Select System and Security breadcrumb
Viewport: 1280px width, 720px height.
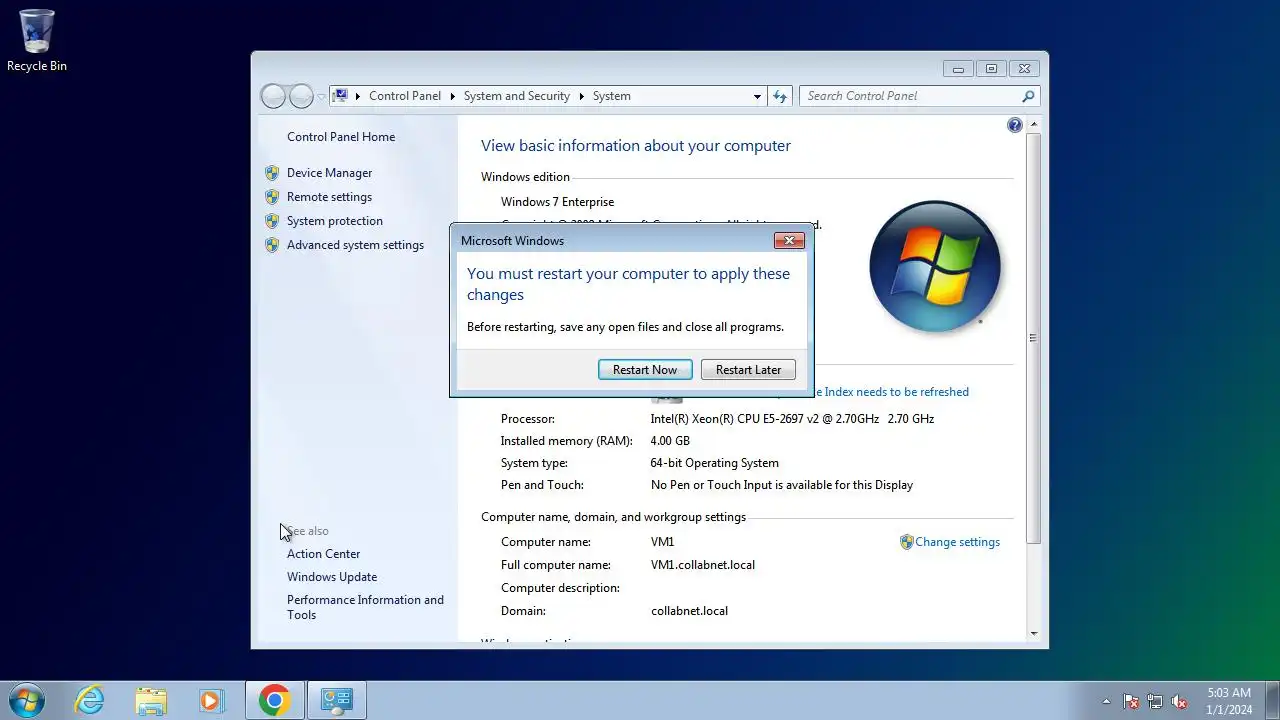point(517,96)
